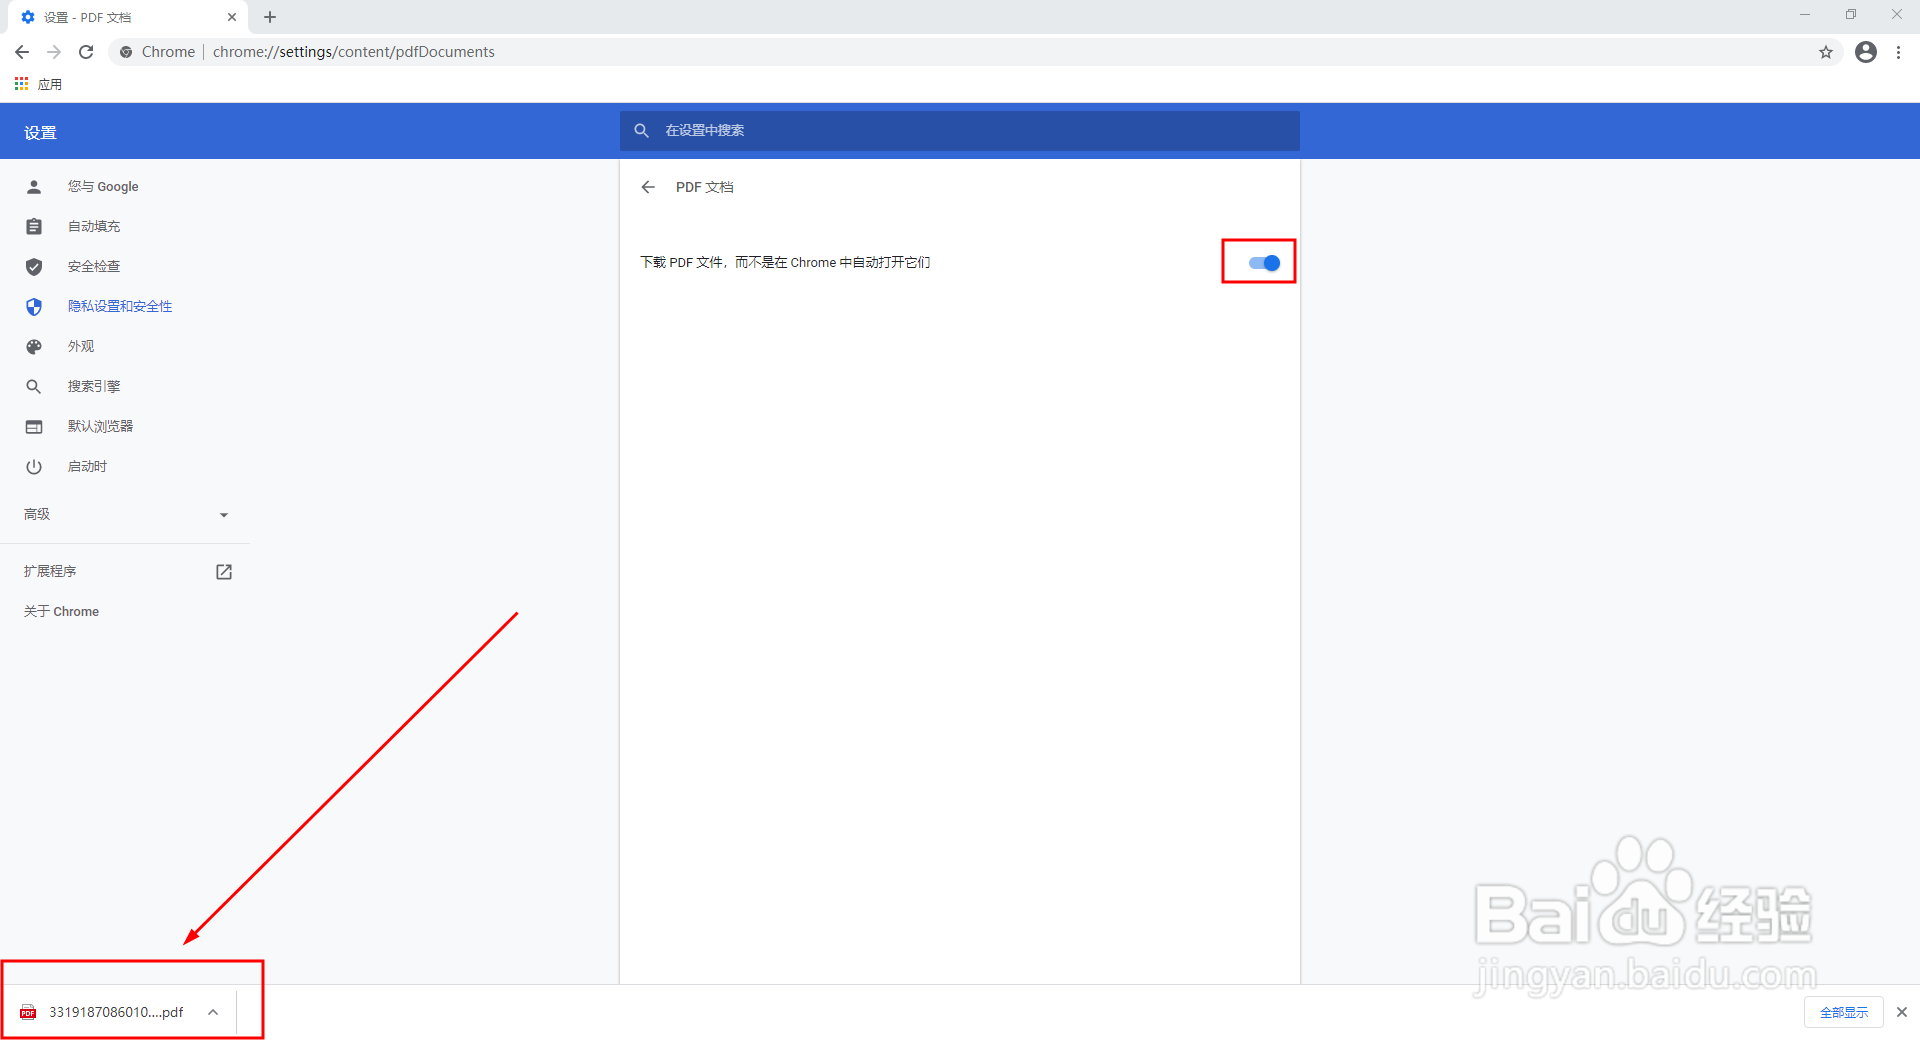
Task: Close the Settings - PDF 文档 tab
Action: click(x=232, y=17)
